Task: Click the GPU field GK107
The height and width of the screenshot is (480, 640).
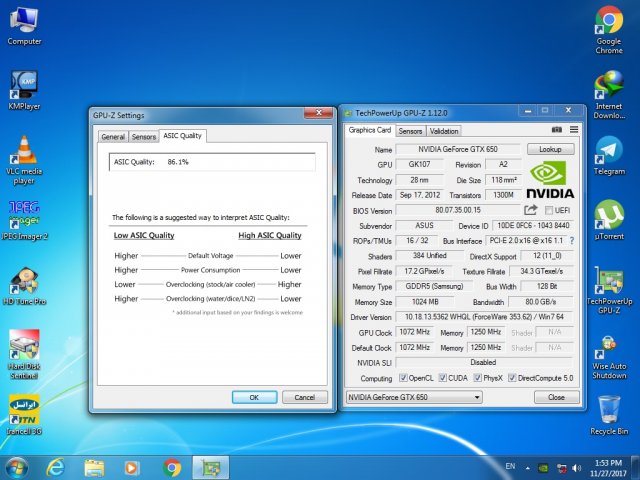Action: click(x=419, y=164)
